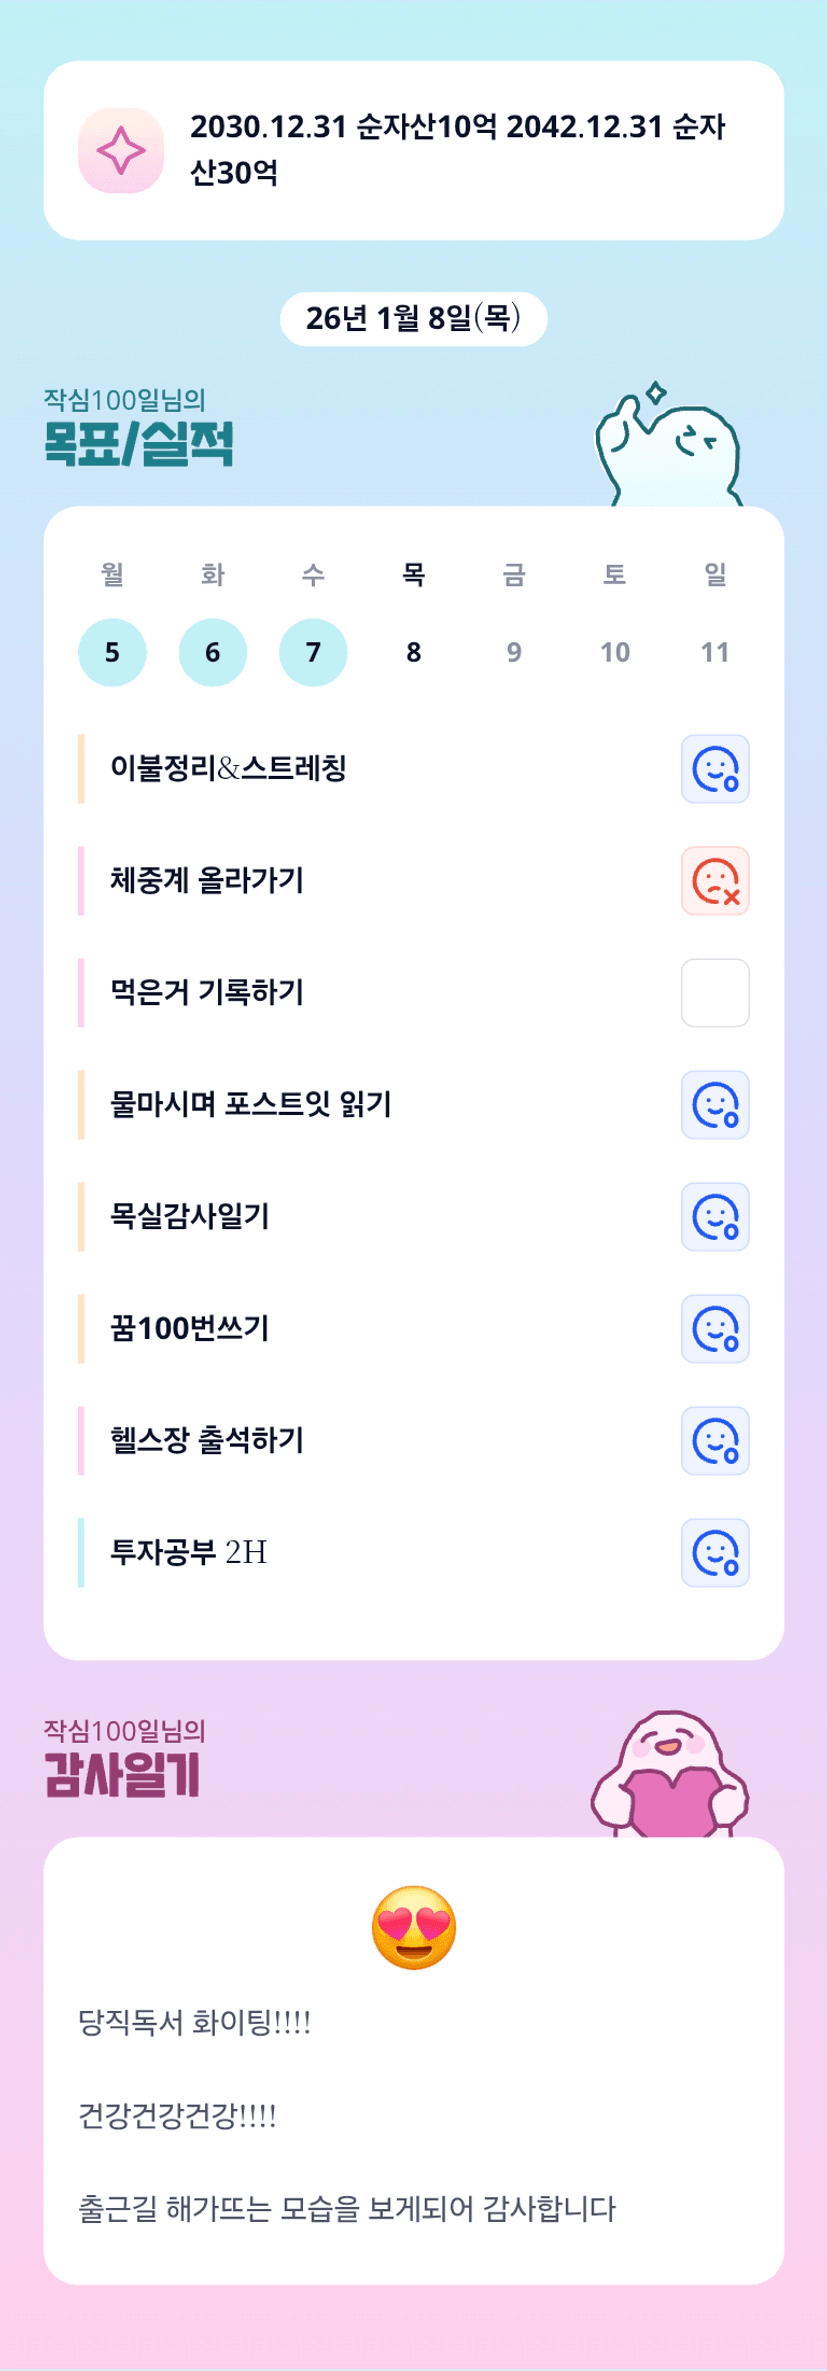827x2371 pixels.
Task: Click the gratitude entry 출근길 해가뜨는 모습을 보게되어 감사합니다
Action: pos(347,2208)
